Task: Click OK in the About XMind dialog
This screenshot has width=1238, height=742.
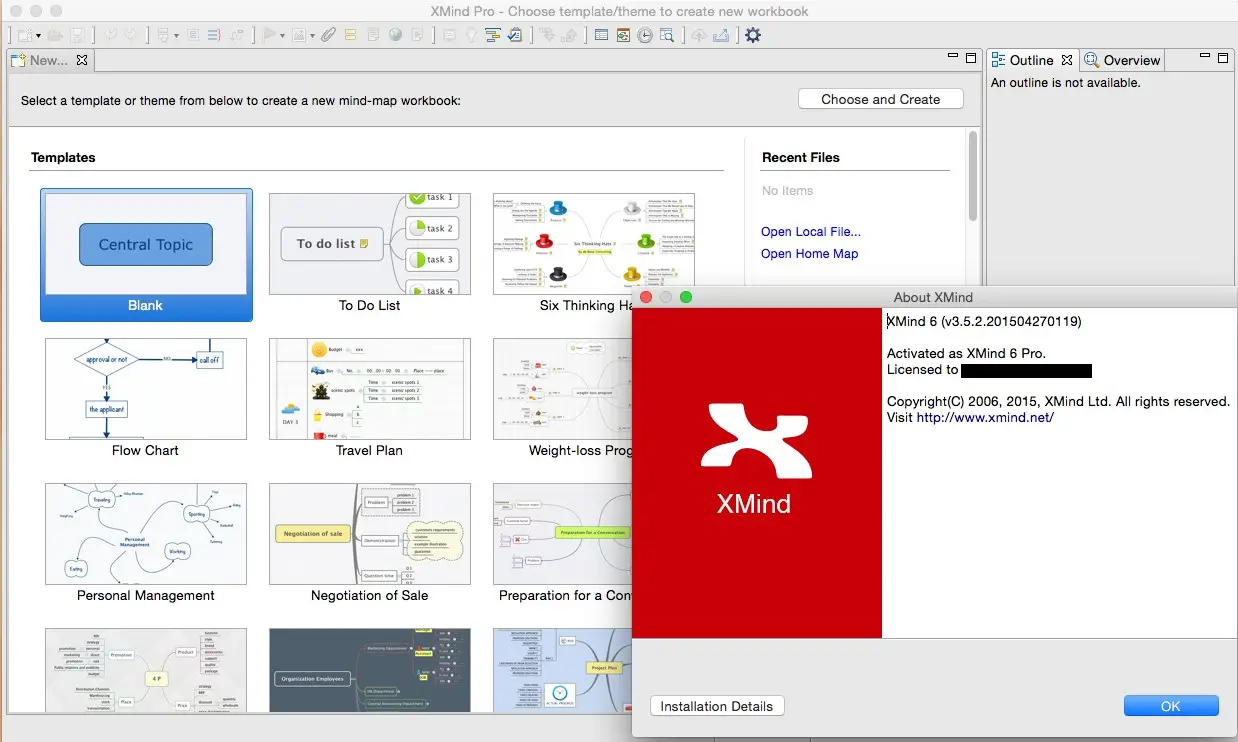Action: coord(1171,706)
